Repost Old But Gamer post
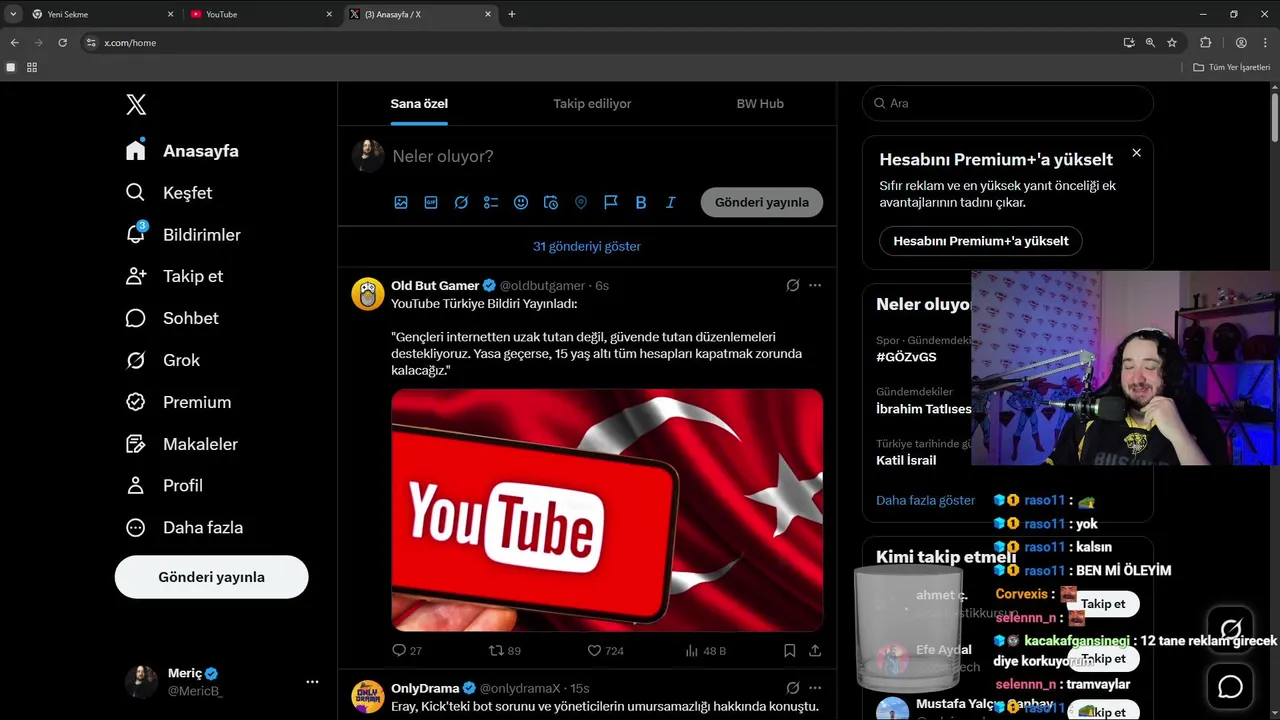 (x=504, y=650)
